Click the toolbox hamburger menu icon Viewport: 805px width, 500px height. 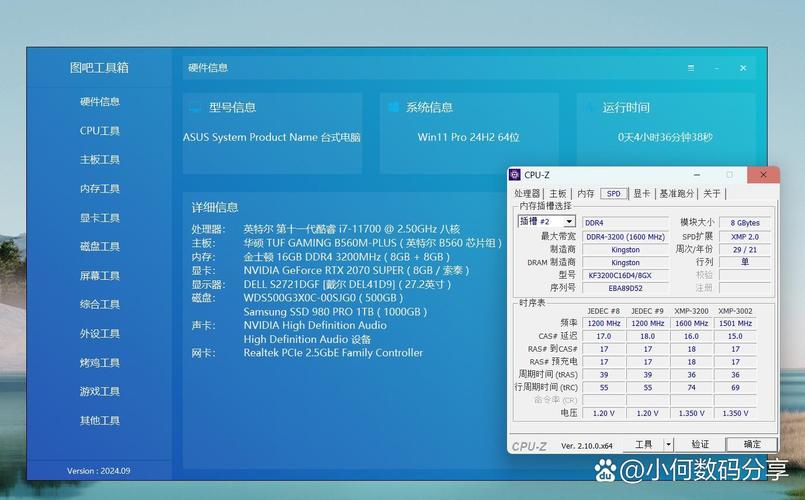click(x=691, y=68)
